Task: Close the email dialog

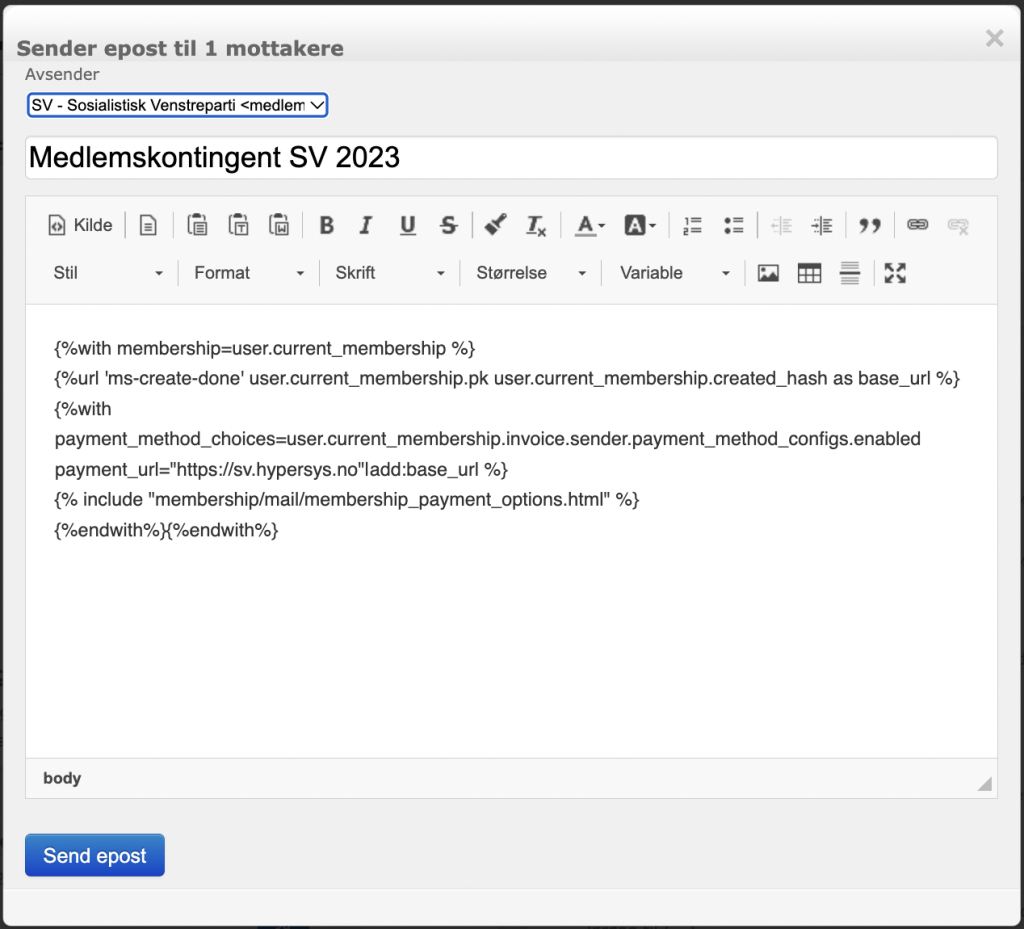Action: pos(995,39)
